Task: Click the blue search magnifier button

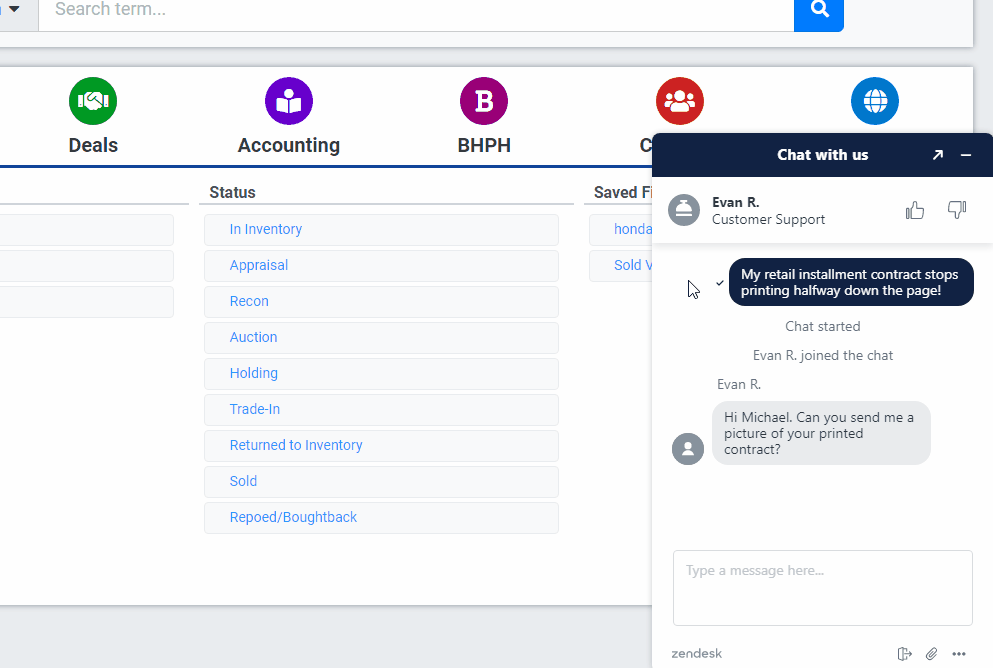Action: pos(819,11)
